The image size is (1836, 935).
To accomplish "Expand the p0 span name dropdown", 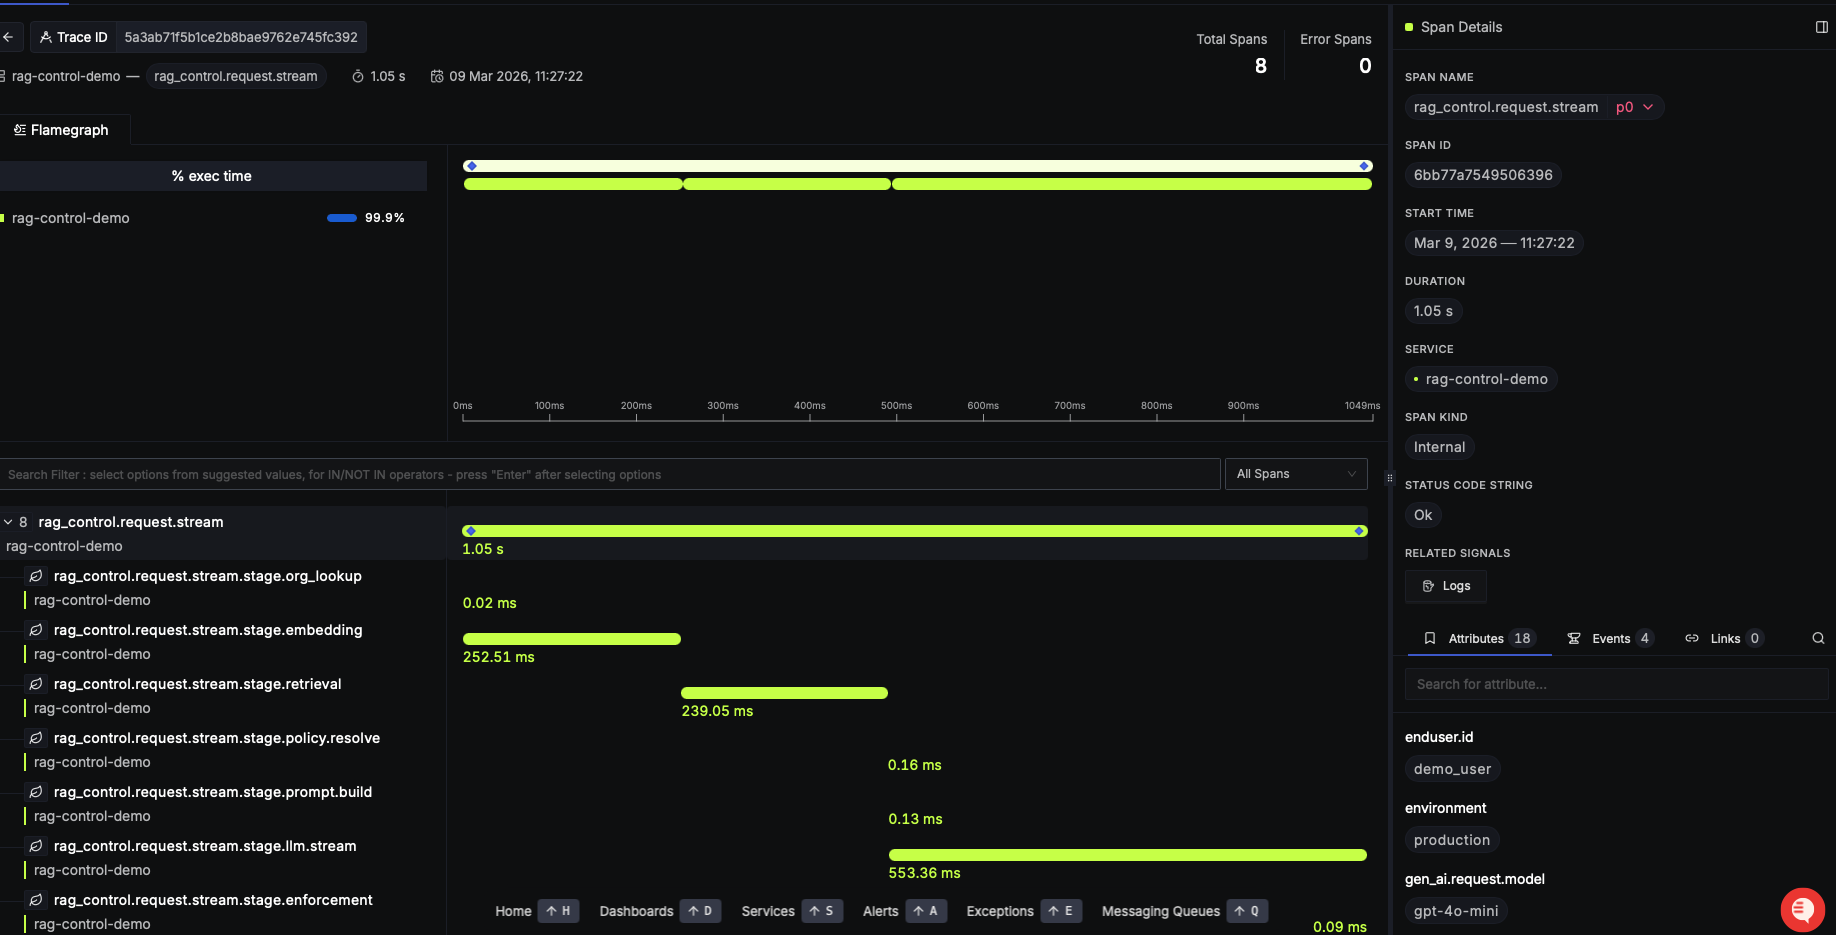I will point(1635,107).
